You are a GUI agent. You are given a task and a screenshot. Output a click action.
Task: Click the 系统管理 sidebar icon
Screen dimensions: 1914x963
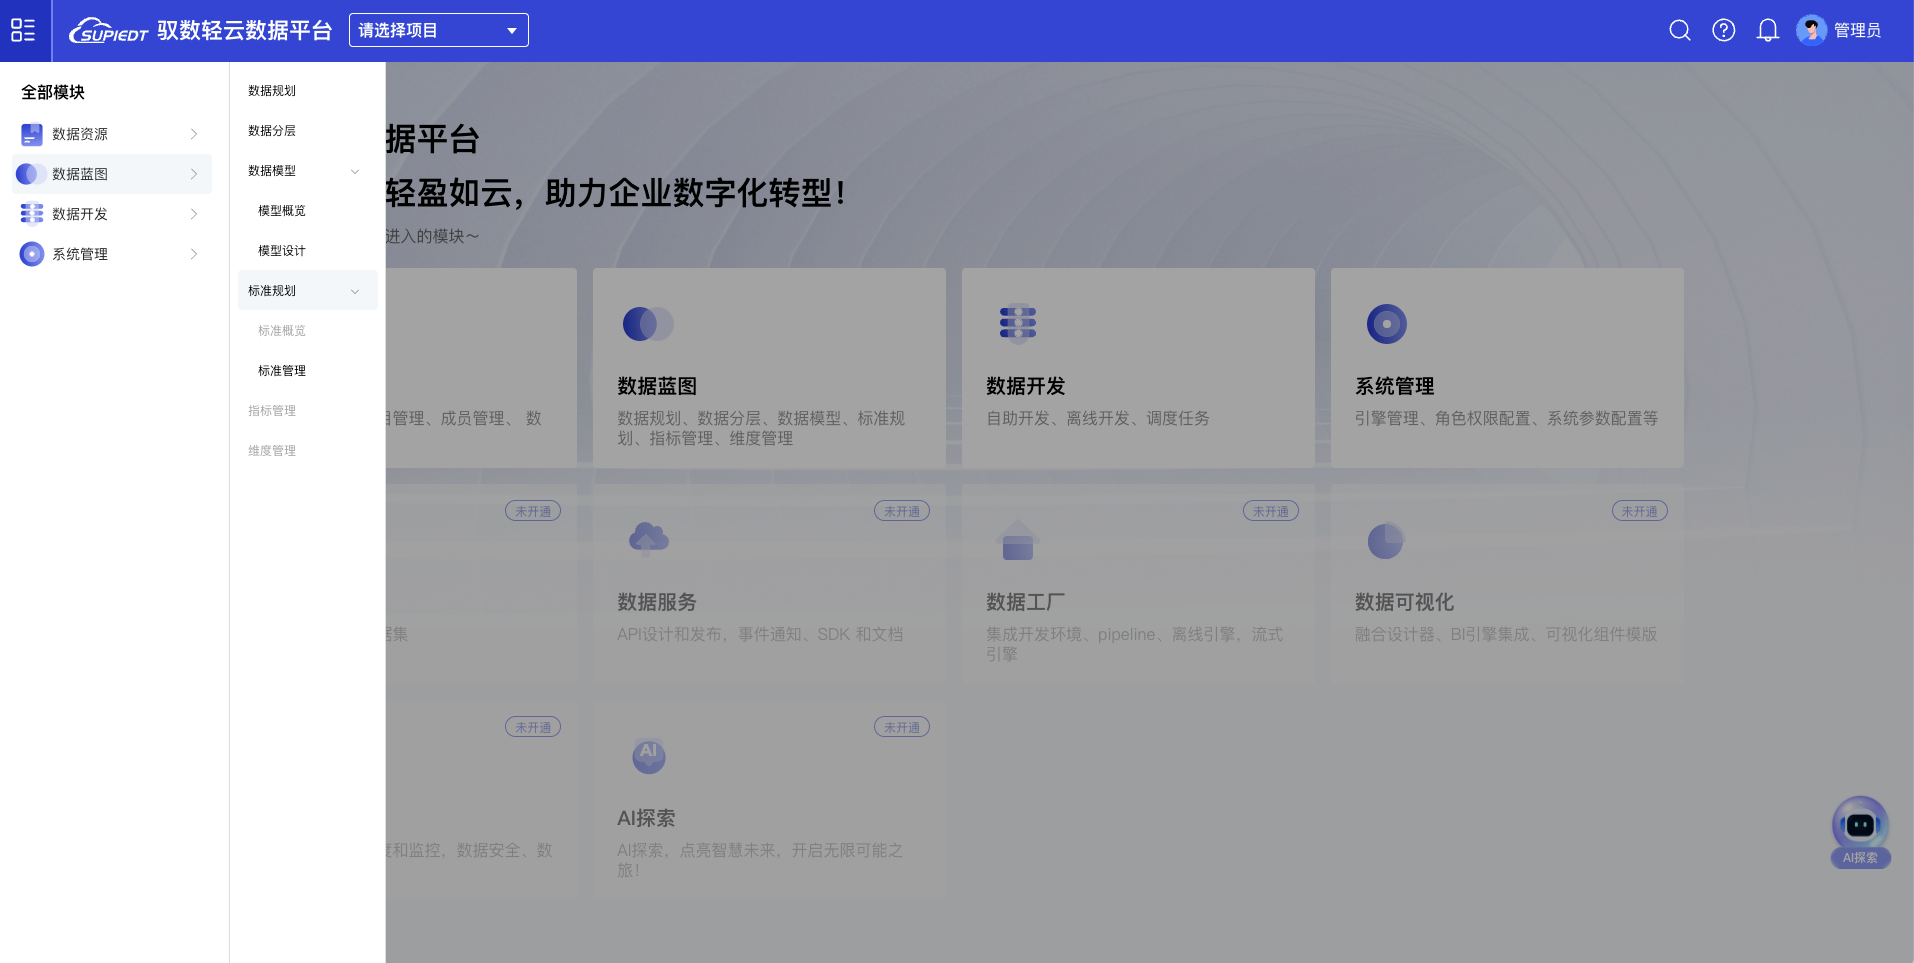pos(32,254)
